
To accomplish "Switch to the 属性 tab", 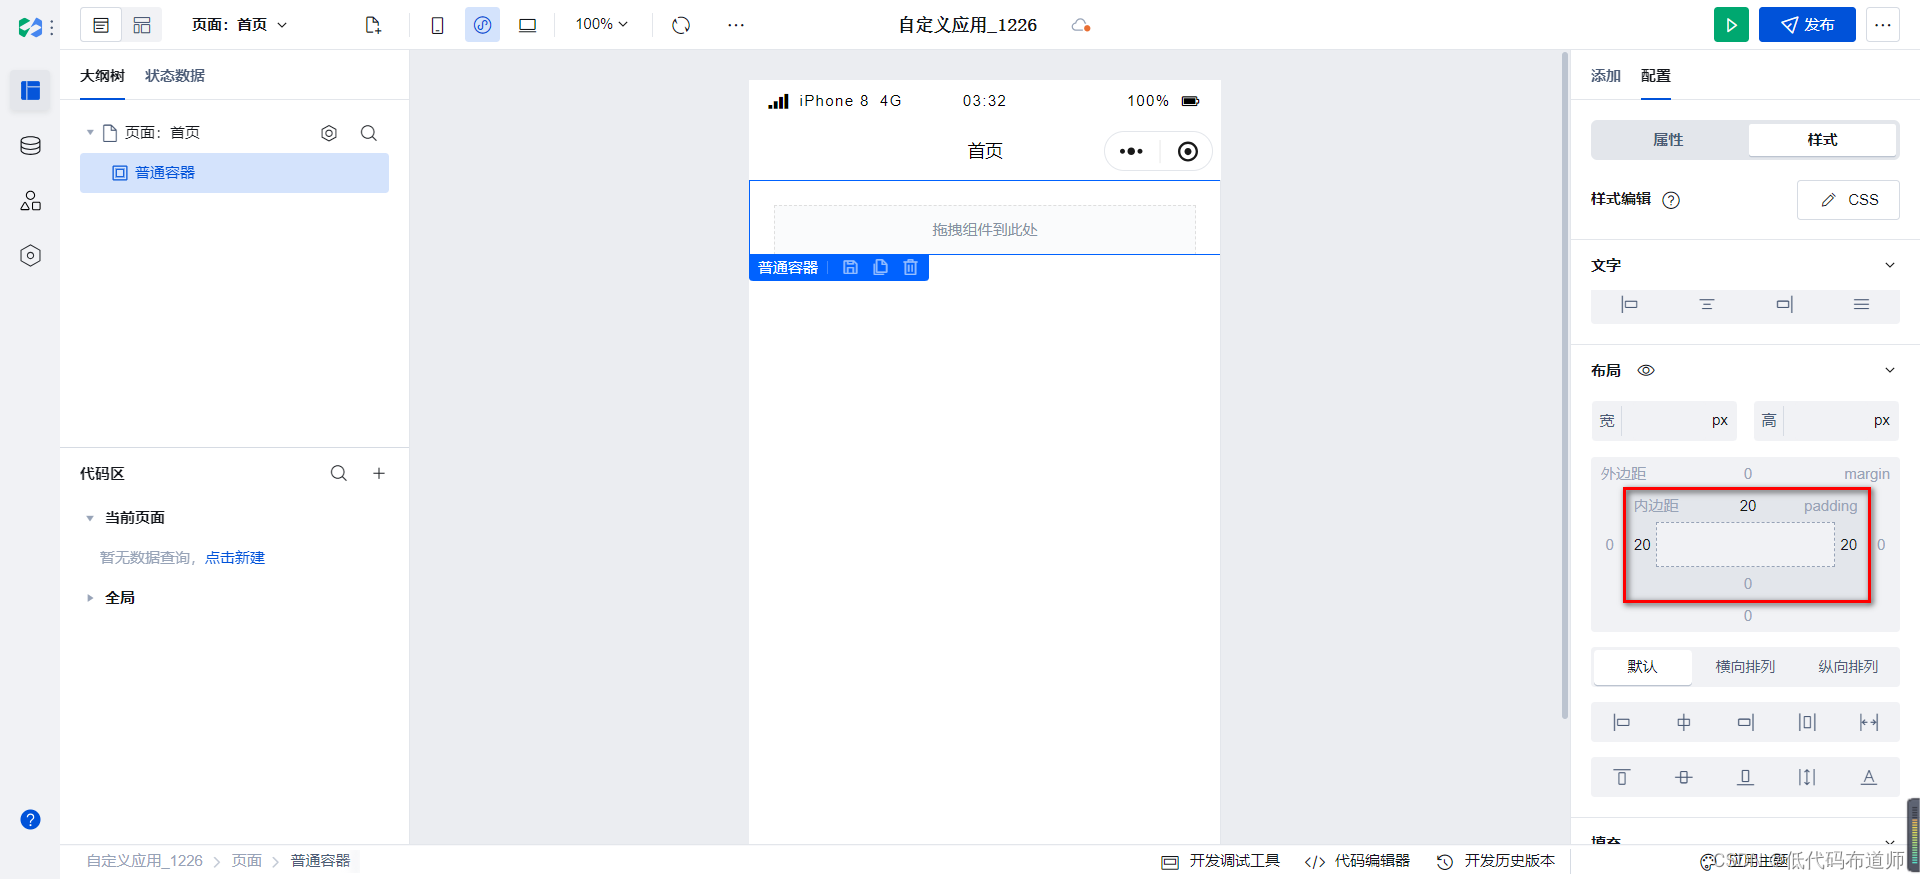I will click(1668, 140).
